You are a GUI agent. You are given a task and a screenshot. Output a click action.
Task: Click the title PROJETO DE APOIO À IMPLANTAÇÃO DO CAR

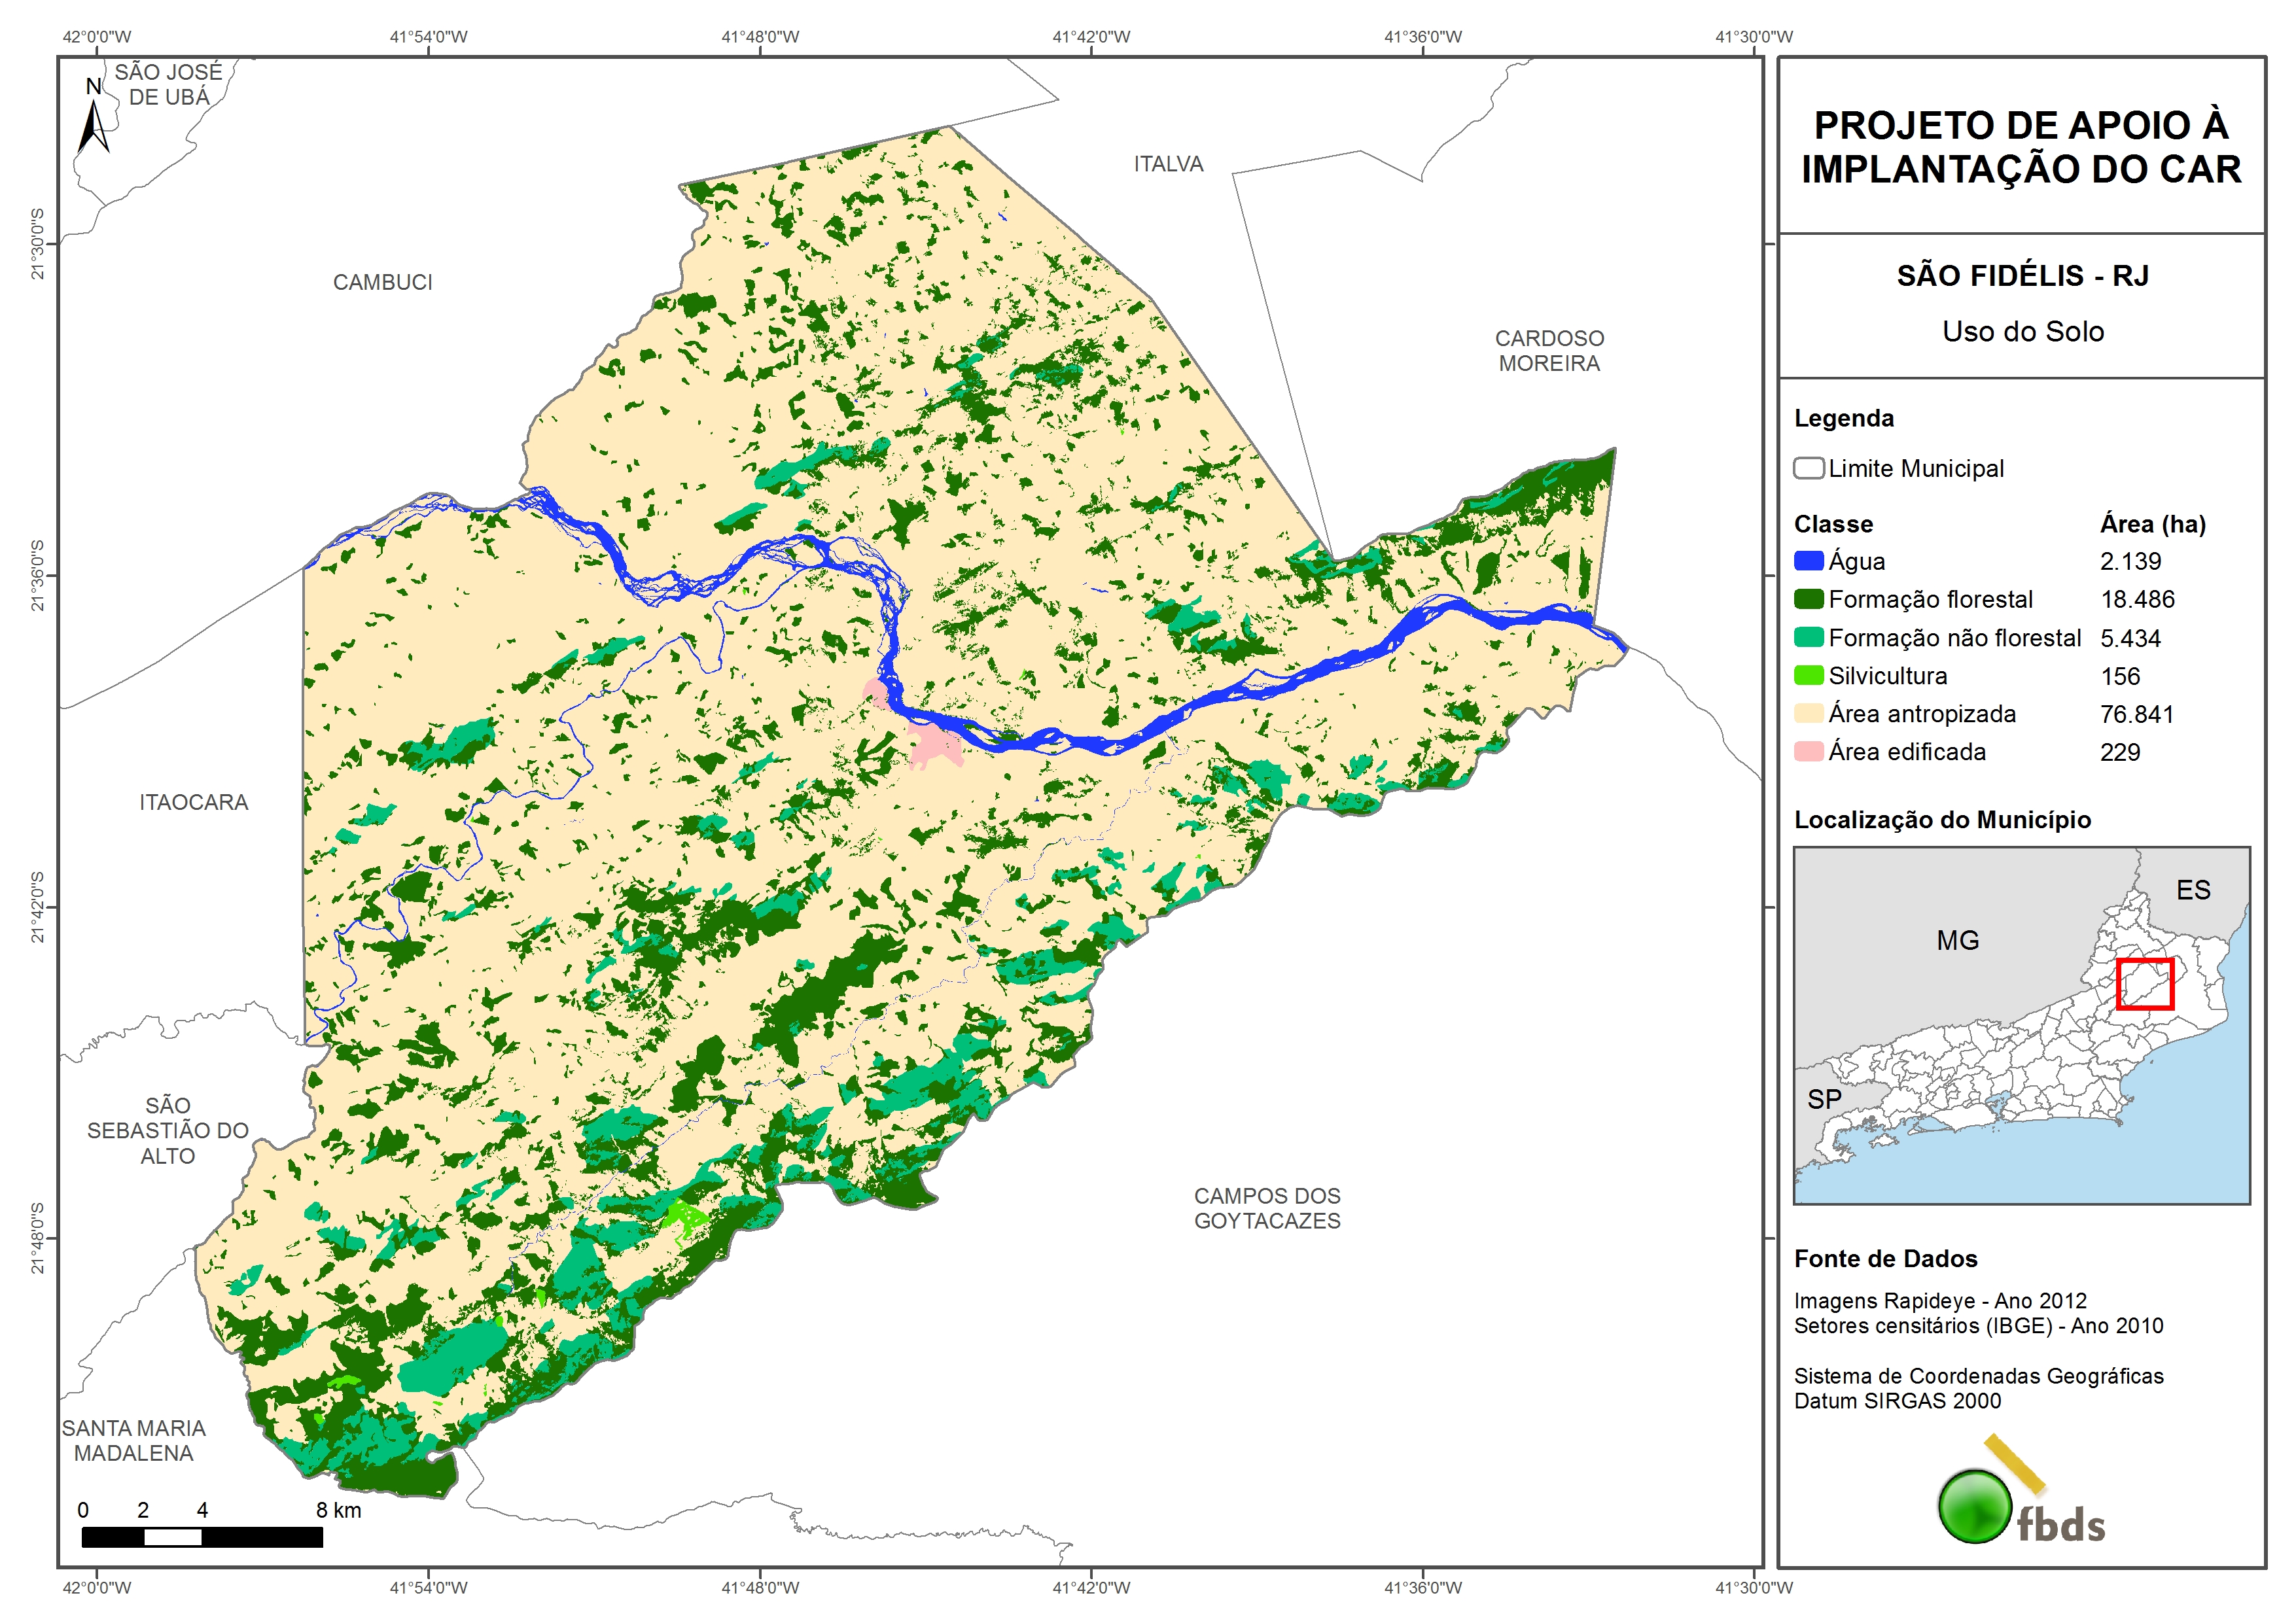[2021, 147]
